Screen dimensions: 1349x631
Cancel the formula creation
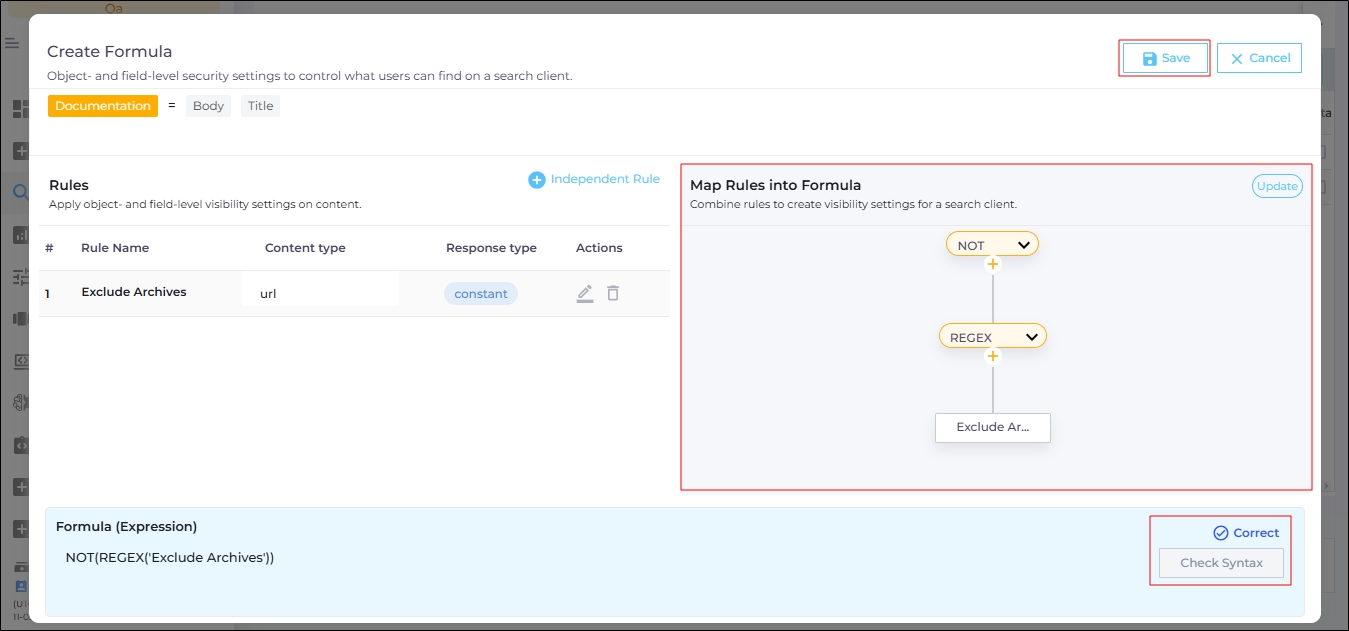(1259, 59)
